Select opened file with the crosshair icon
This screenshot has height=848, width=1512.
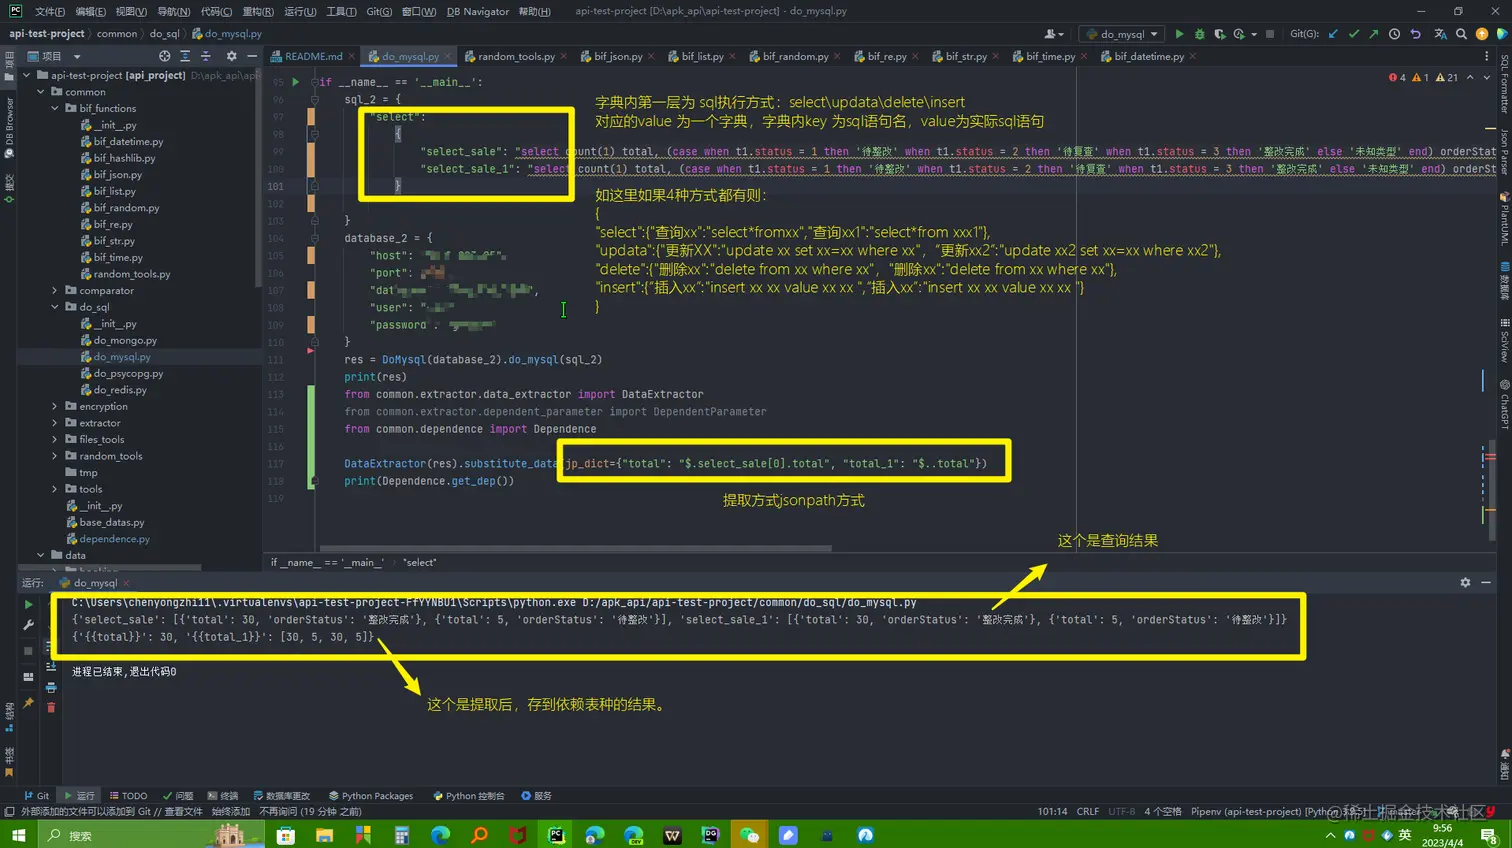(x=165, y=56)
